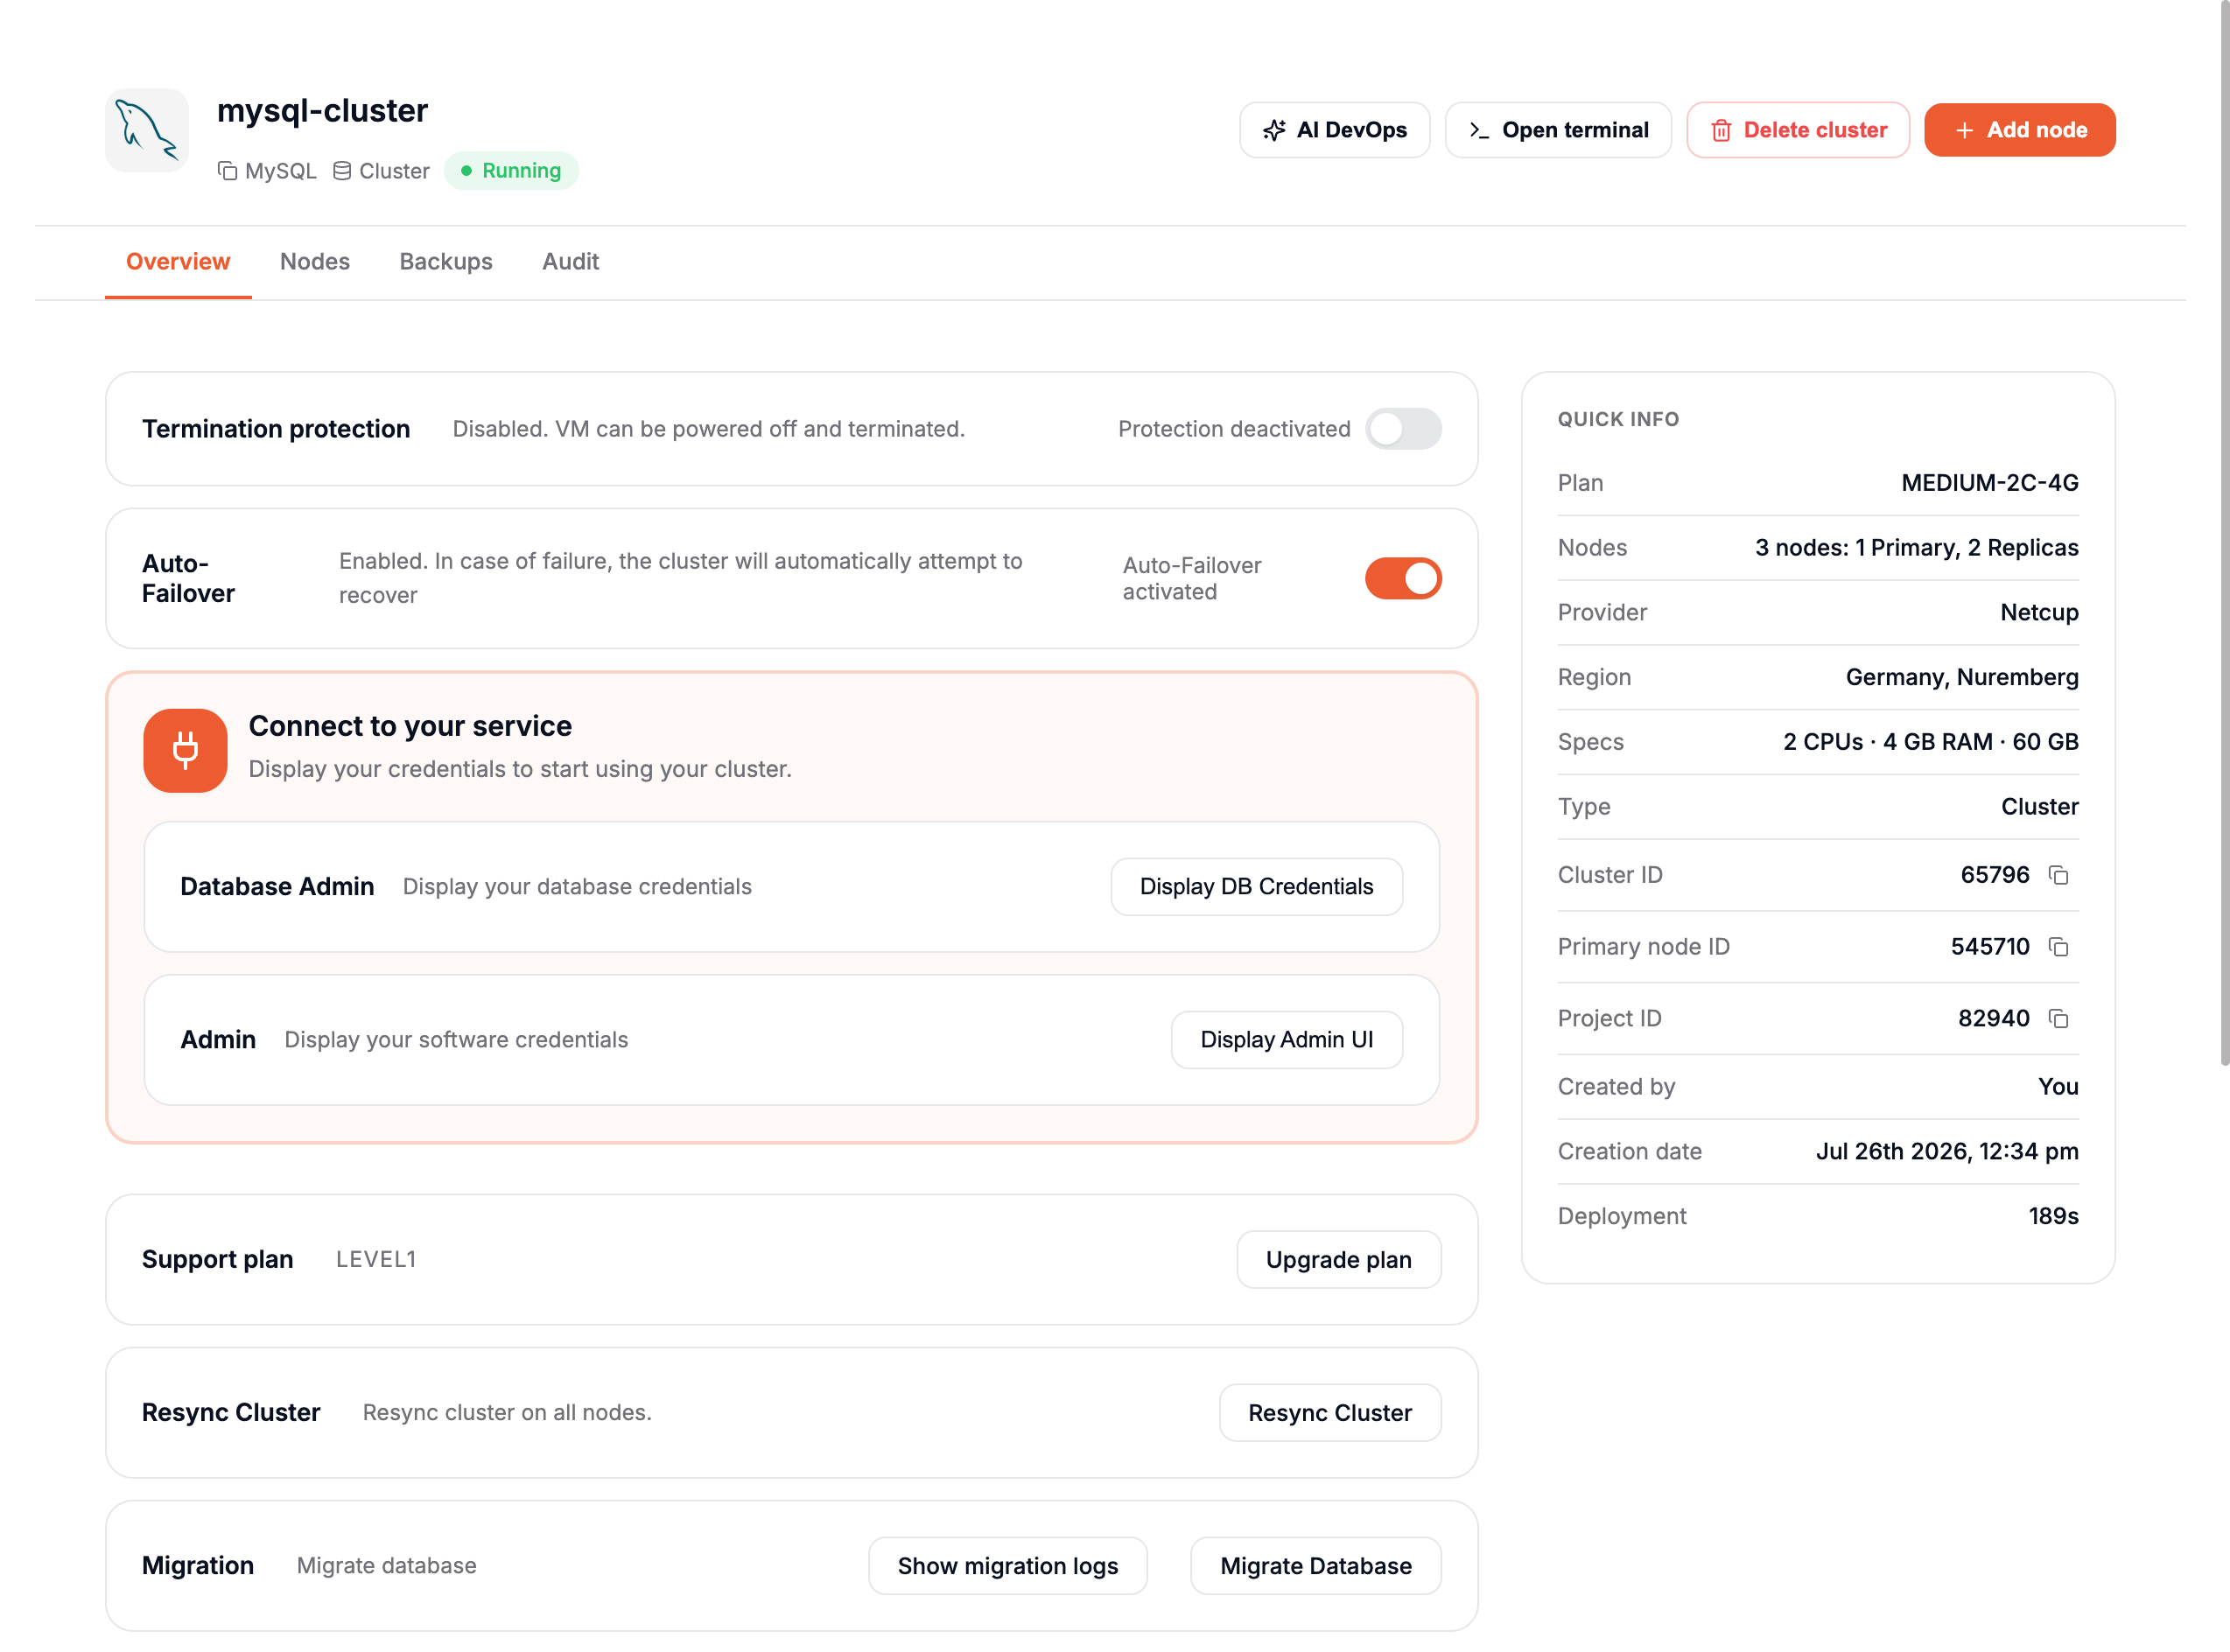The height and width of the screenshot is (1652, 2230).
Task: Click the creation date Jul 26th 2026
Action: tap(1946, 1152)
